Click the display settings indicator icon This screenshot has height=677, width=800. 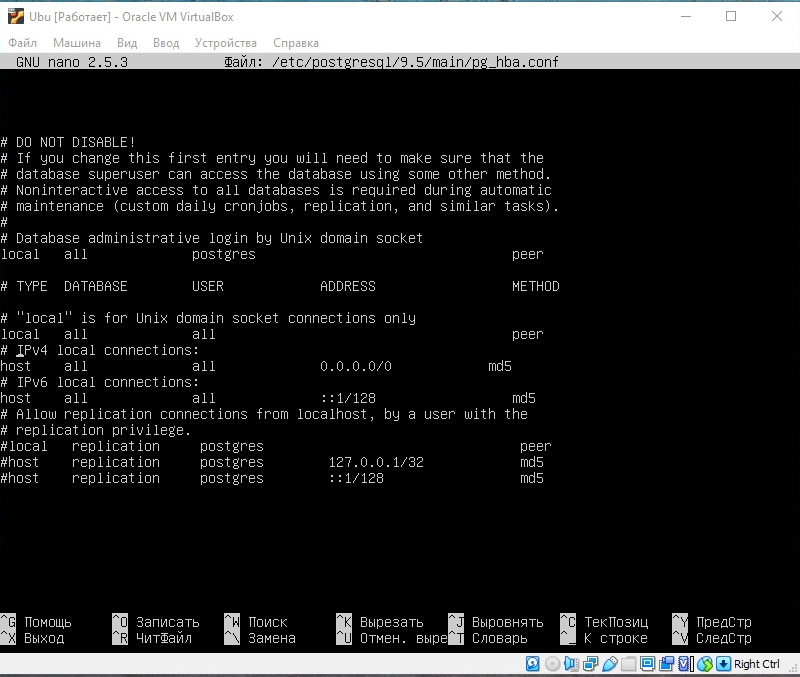(647, 664)
